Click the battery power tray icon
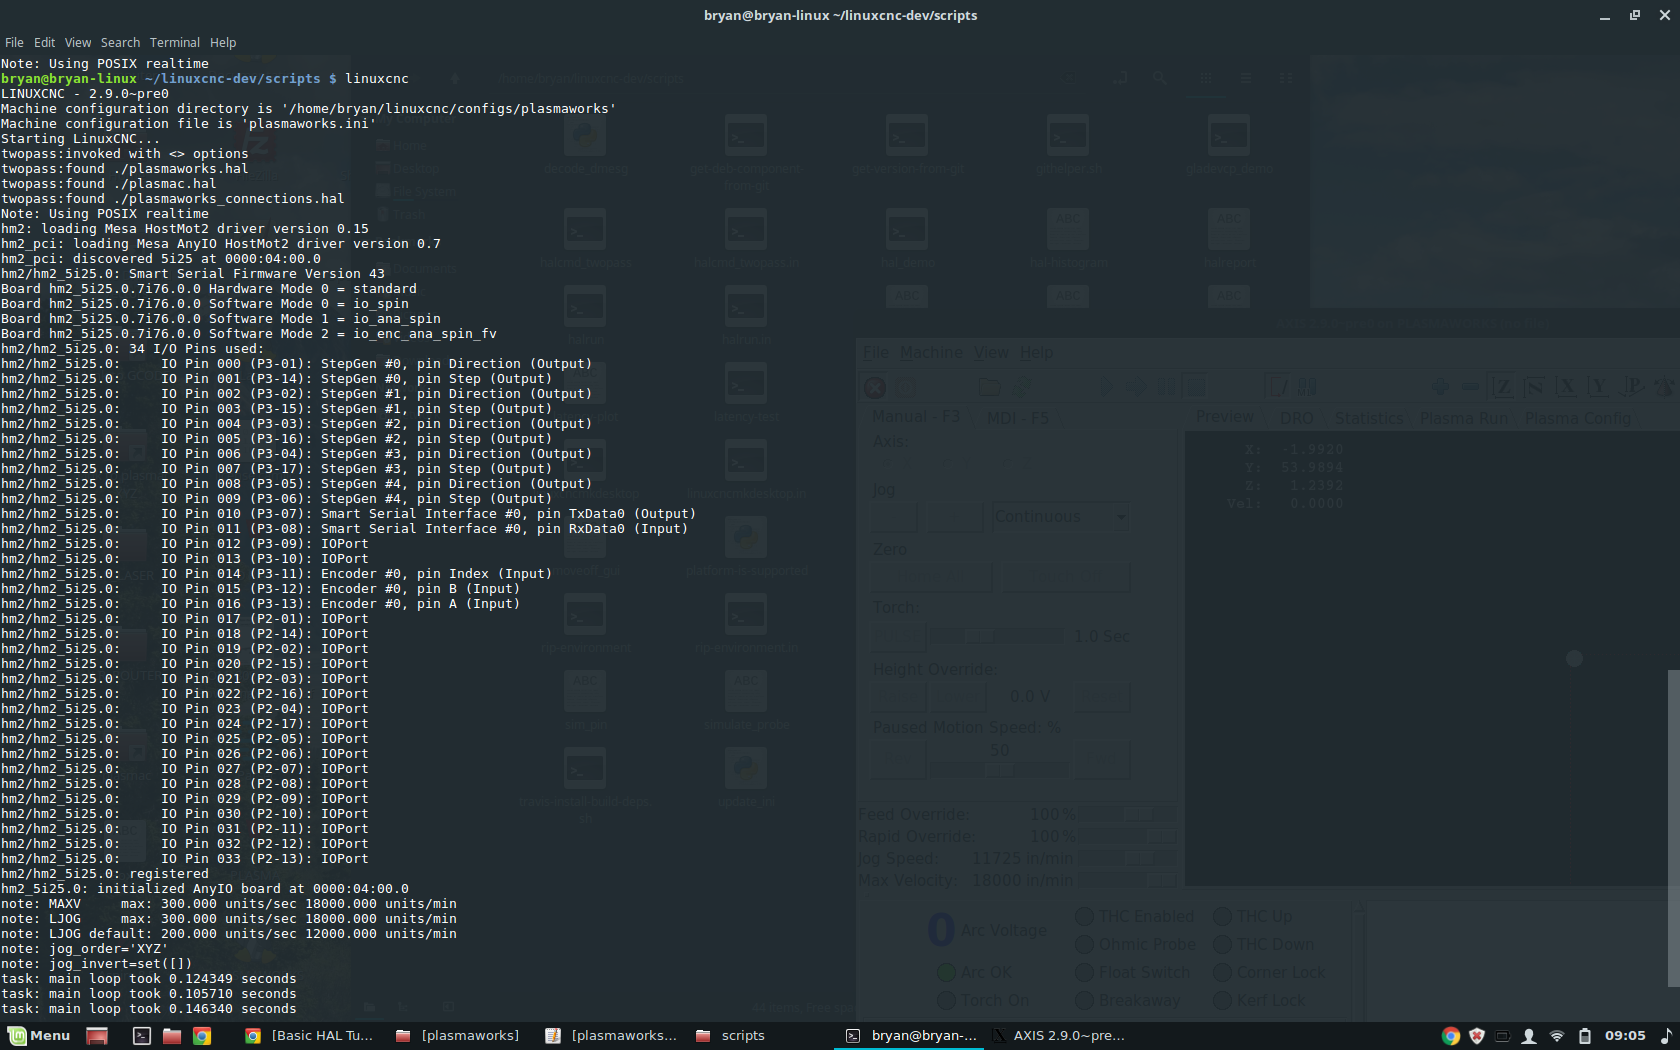 1585,1036
